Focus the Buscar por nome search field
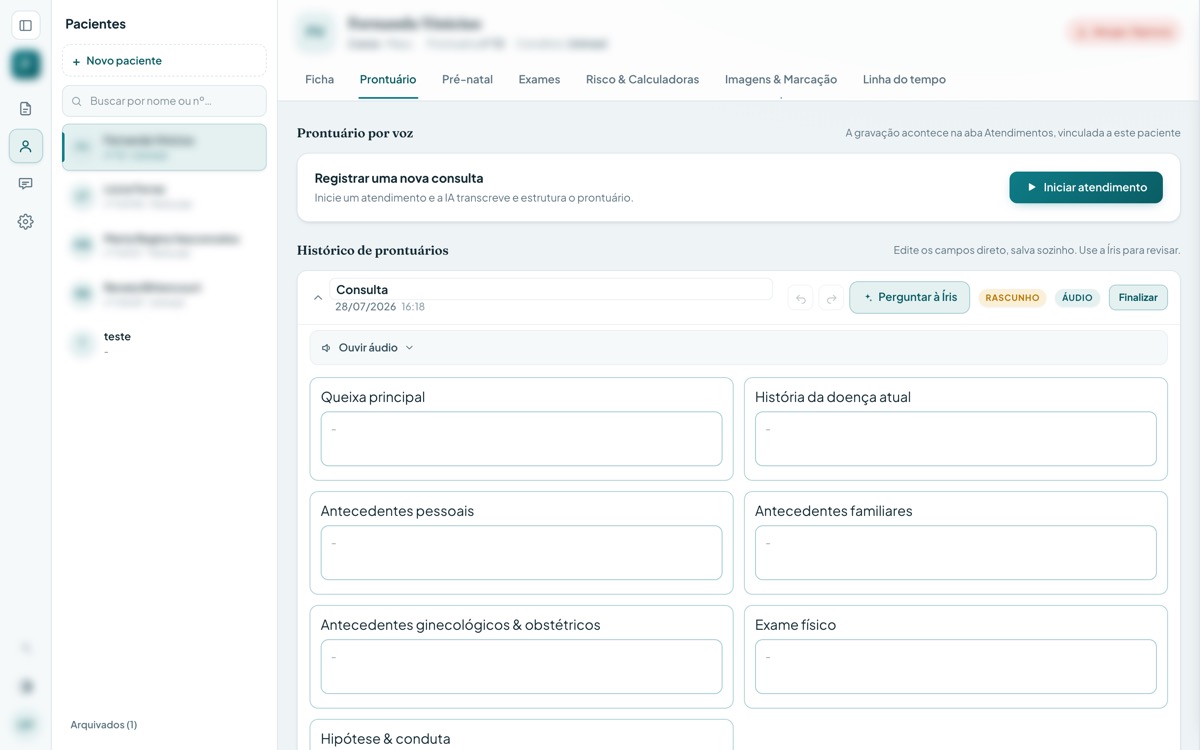 [164, 101]
